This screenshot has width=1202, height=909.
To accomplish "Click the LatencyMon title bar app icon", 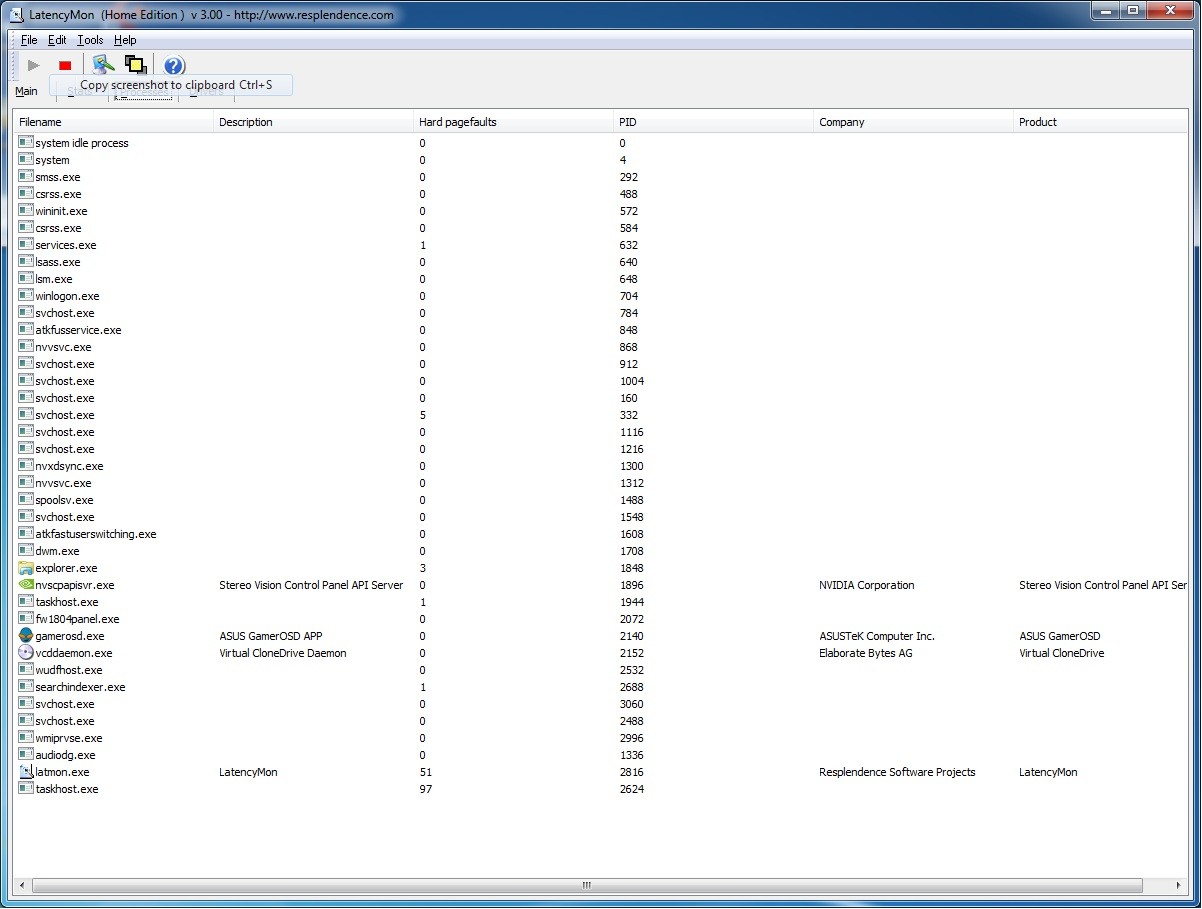I will click(15, 13).
